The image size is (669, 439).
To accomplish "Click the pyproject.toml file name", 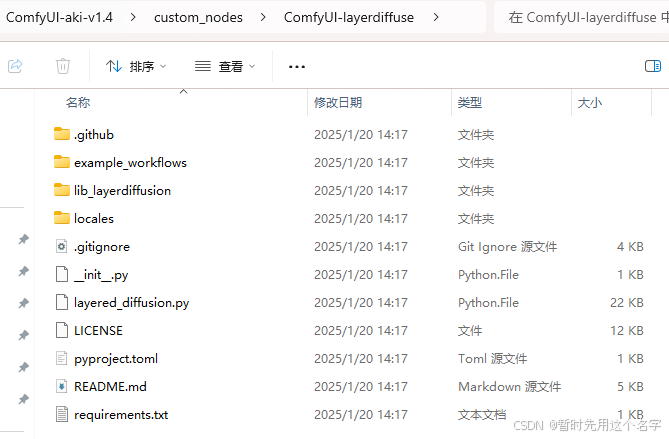I will point(116,359).
